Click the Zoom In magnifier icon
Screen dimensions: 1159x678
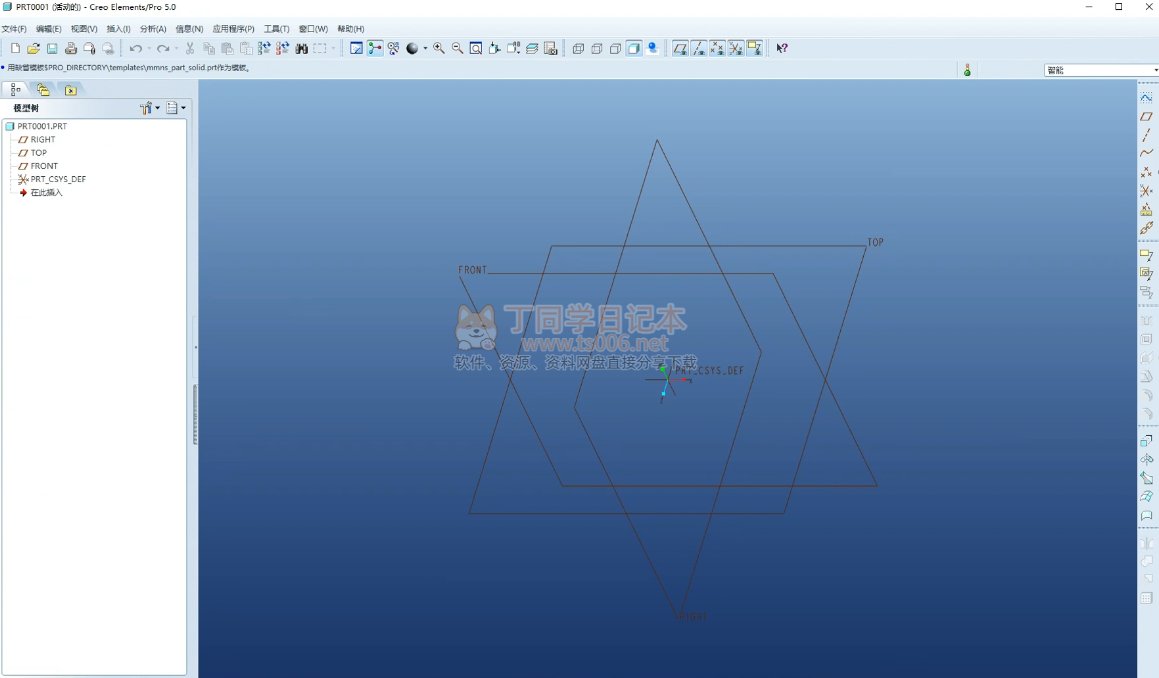439,48
